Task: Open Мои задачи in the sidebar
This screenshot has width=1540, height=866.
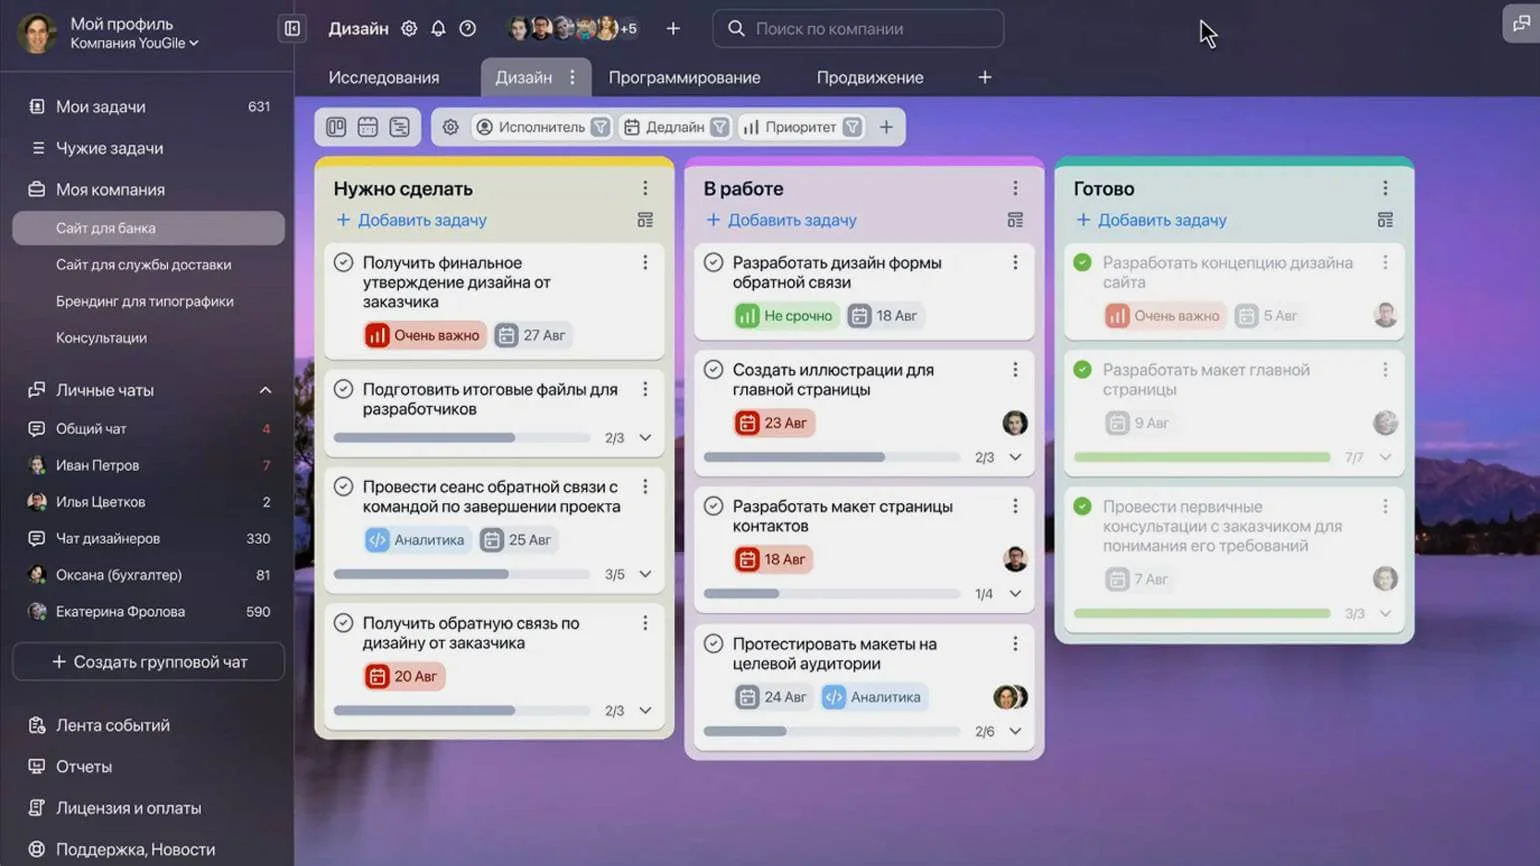Action: (x=148, y=106)
